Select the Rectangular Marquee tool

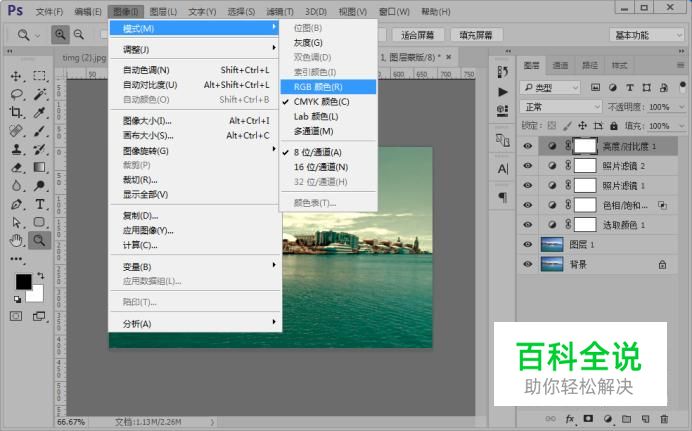pos(39,76)
